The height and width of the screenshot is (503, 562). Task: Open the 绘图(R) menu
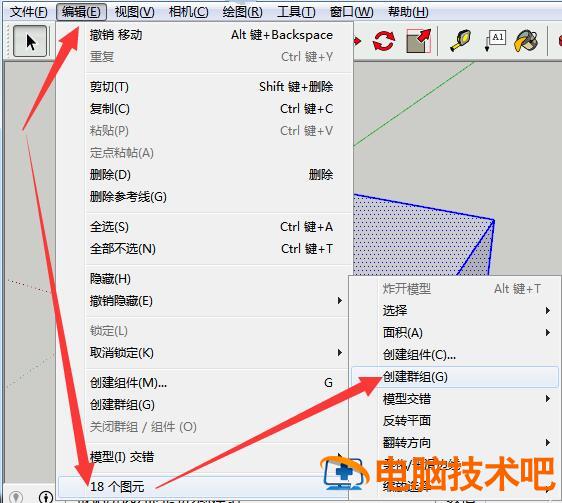coord(242,12)
